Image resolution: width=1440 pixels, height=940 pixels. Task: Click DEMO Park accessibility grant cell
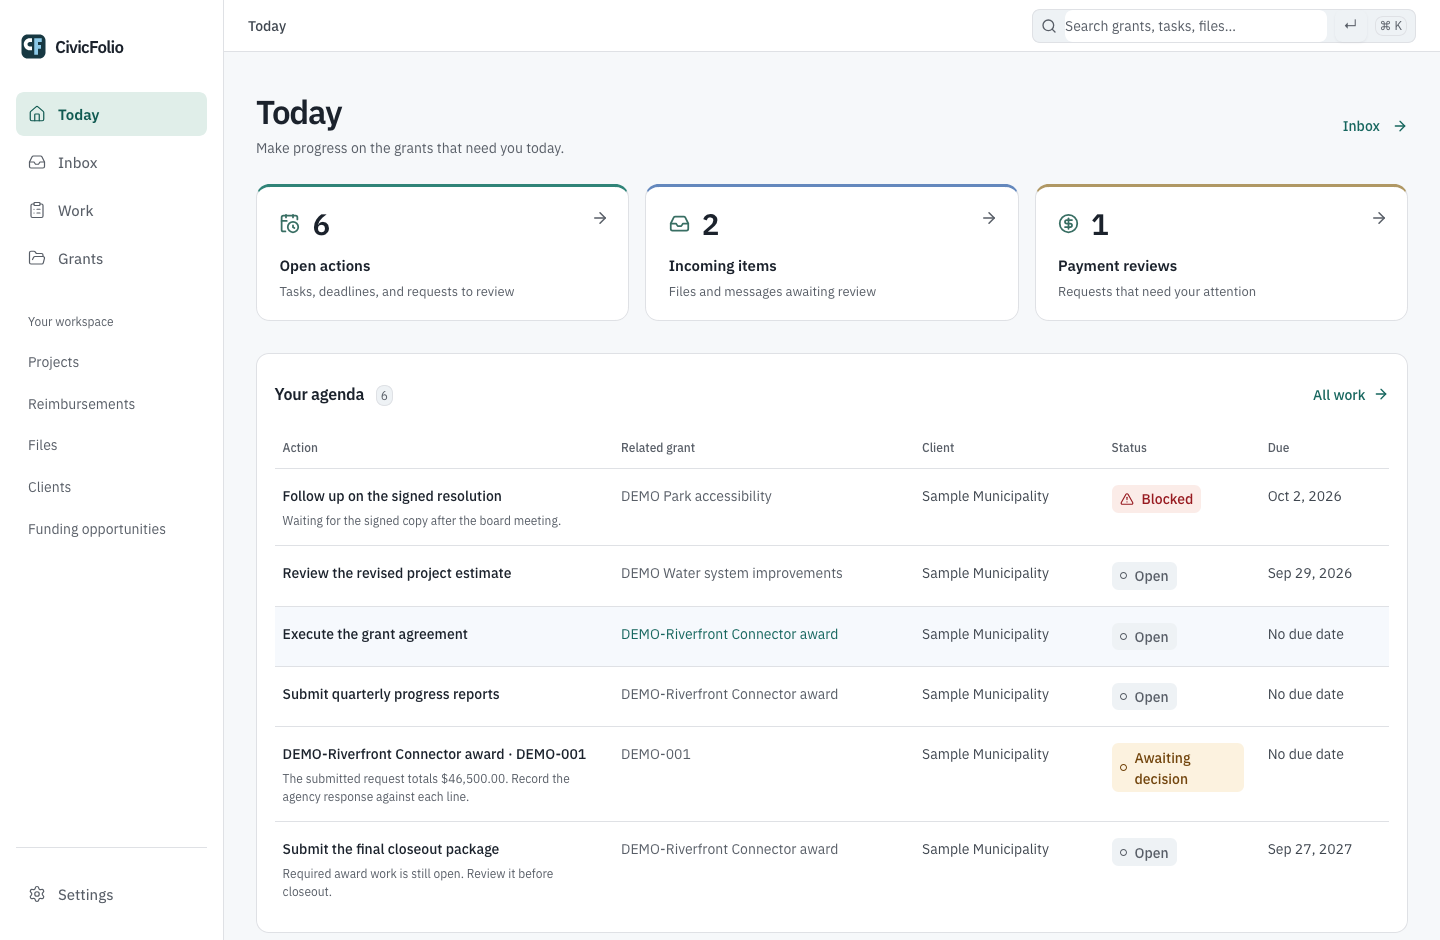coord(696,496)
